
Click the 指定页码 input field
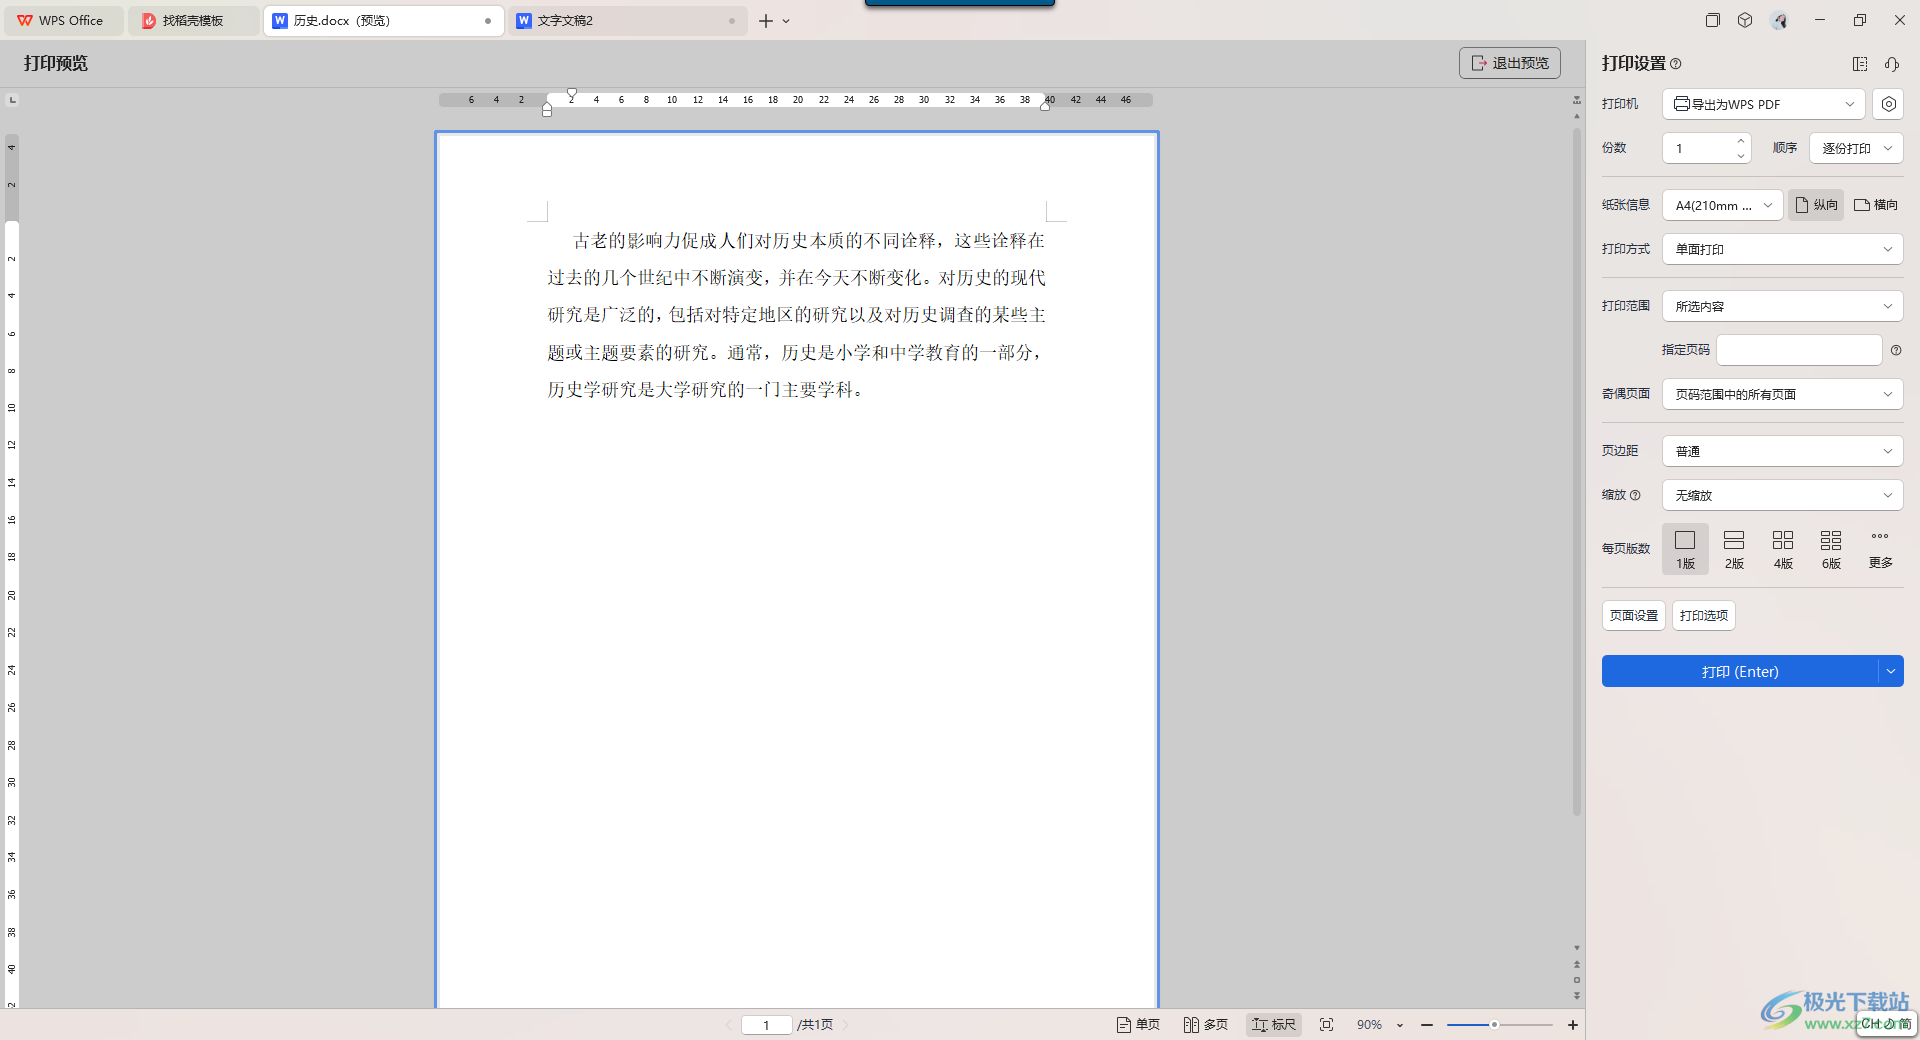[x=1800, y=350]
